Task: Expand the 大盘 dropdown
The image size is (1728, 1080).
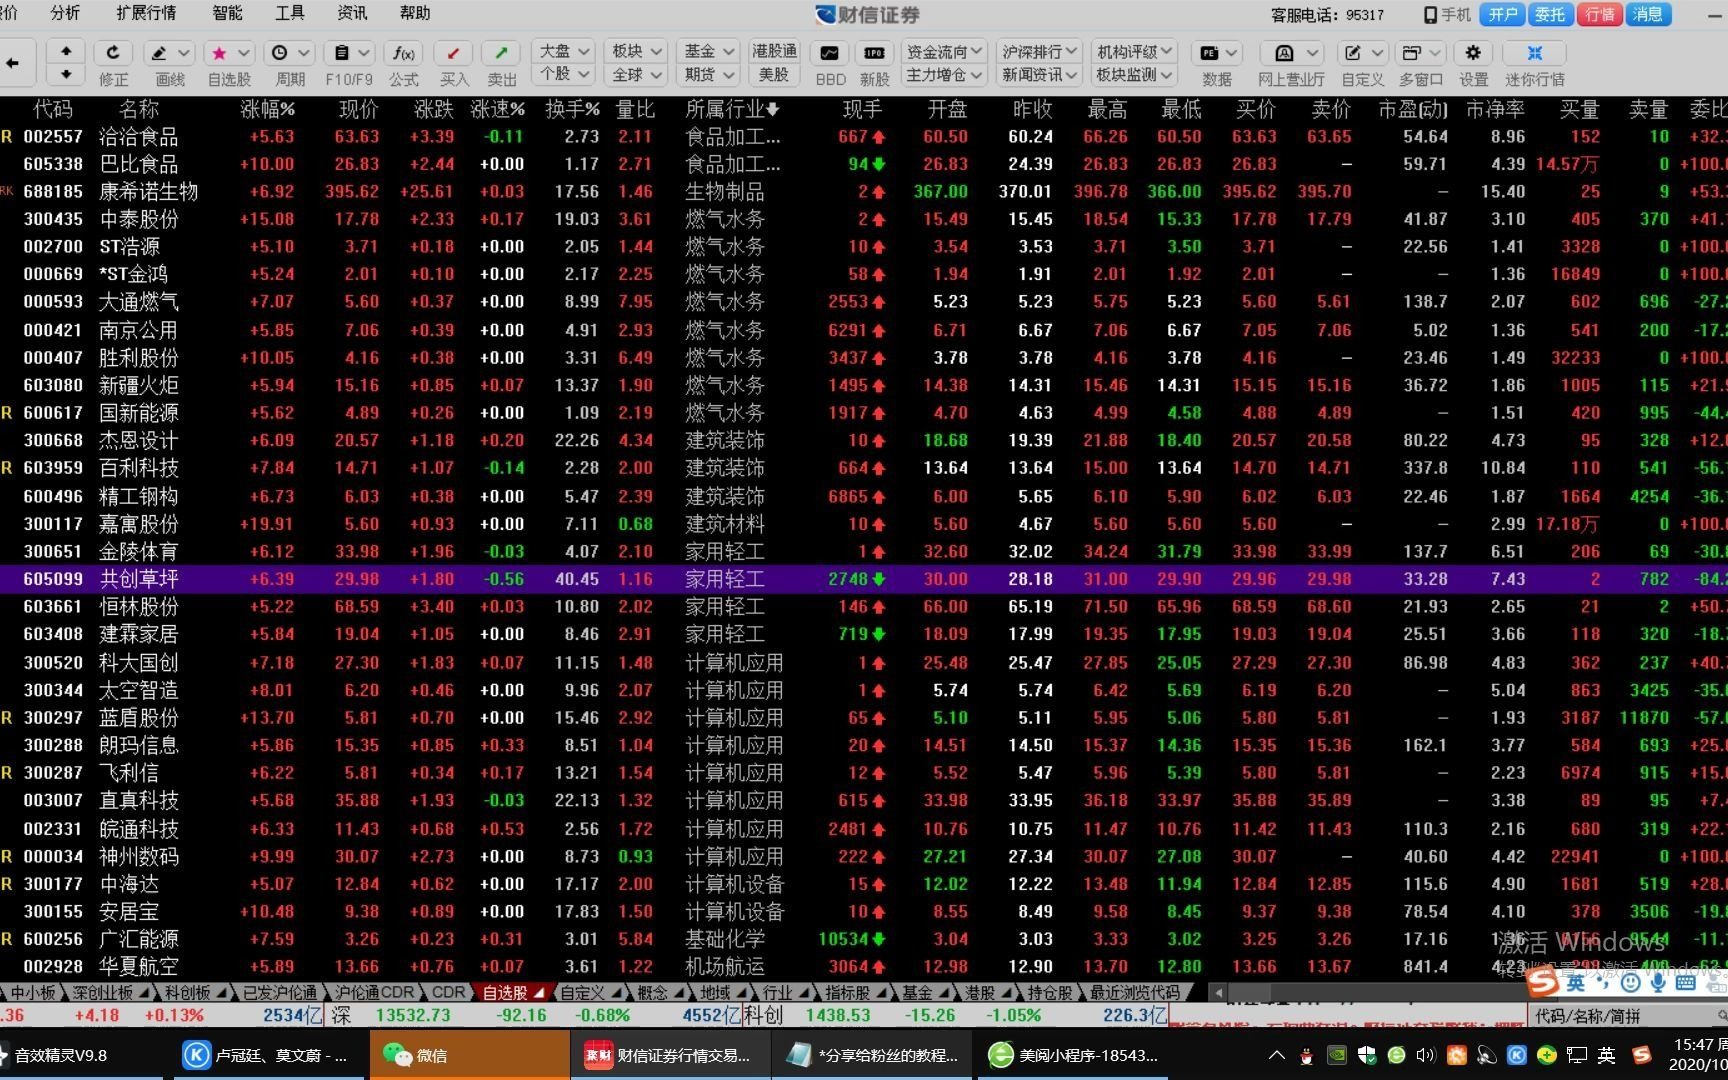Action: tap(565, 51)
